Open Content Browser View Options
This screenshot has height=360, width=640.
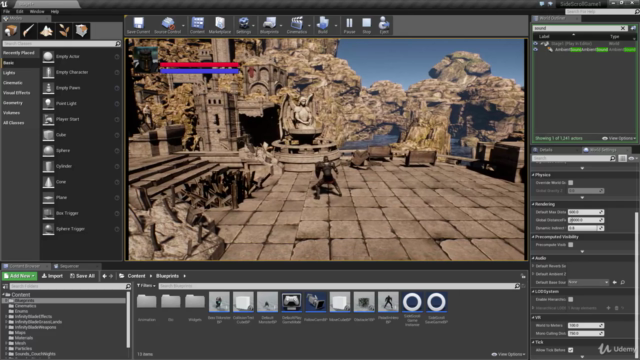point(508,354)
